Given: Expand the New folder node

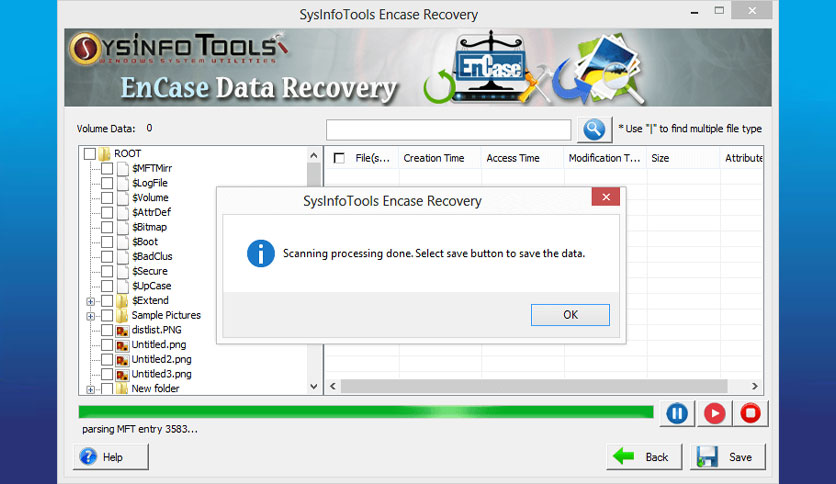Looking at the screenshot, I should 91,390.
